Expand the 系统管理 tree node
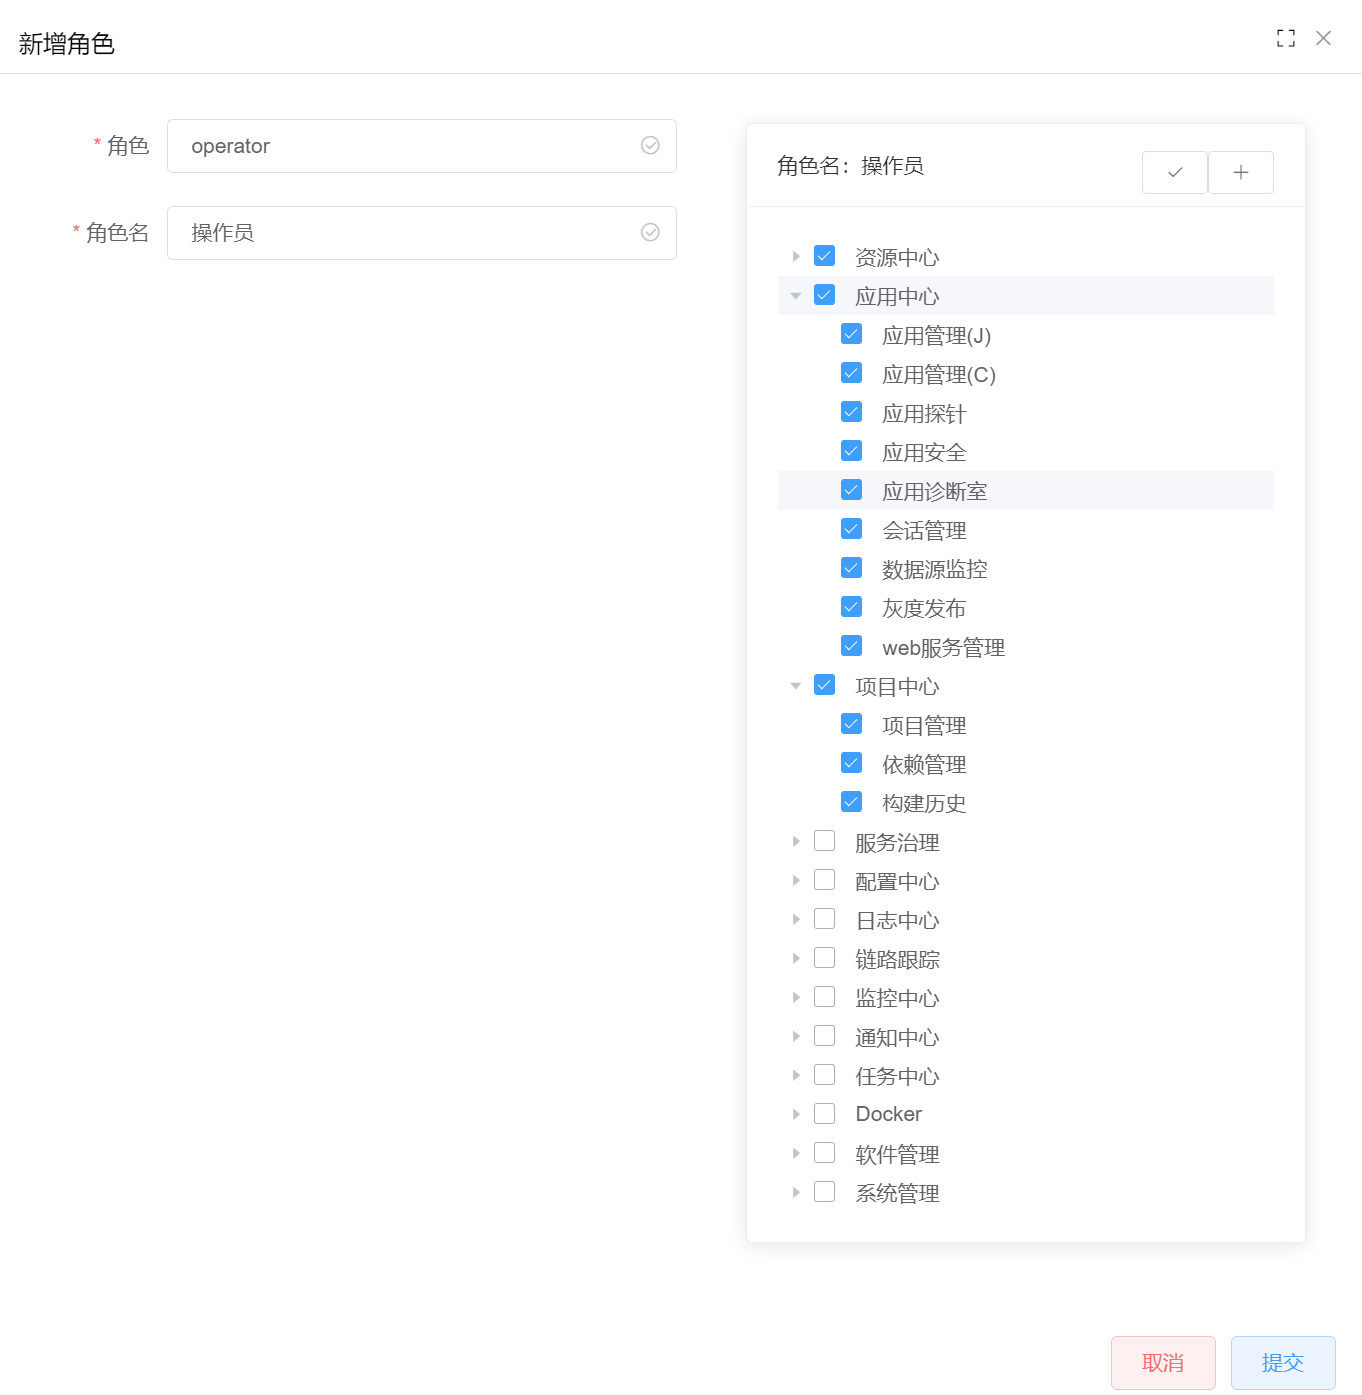Viewport: 1362px width, 1395px height. (796, 1193)
